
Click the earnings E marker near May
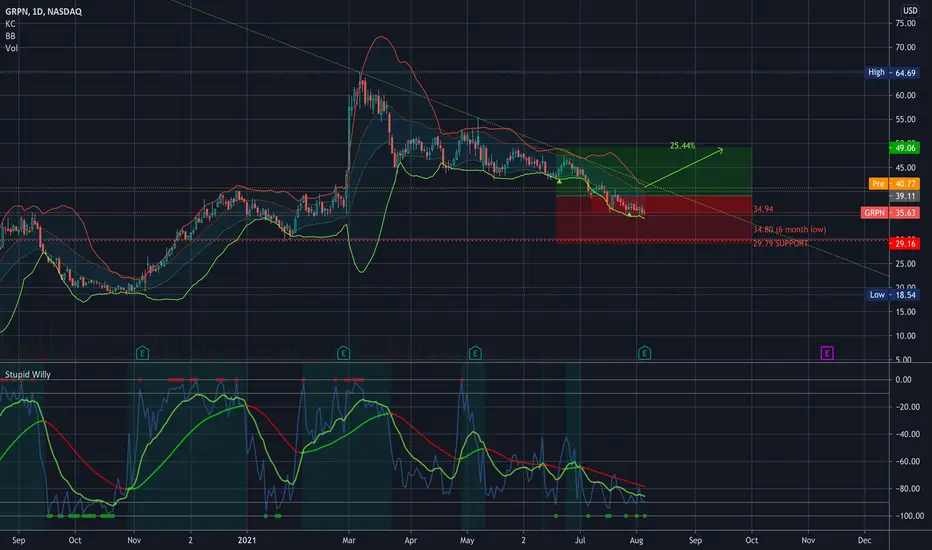pos(475,354)
